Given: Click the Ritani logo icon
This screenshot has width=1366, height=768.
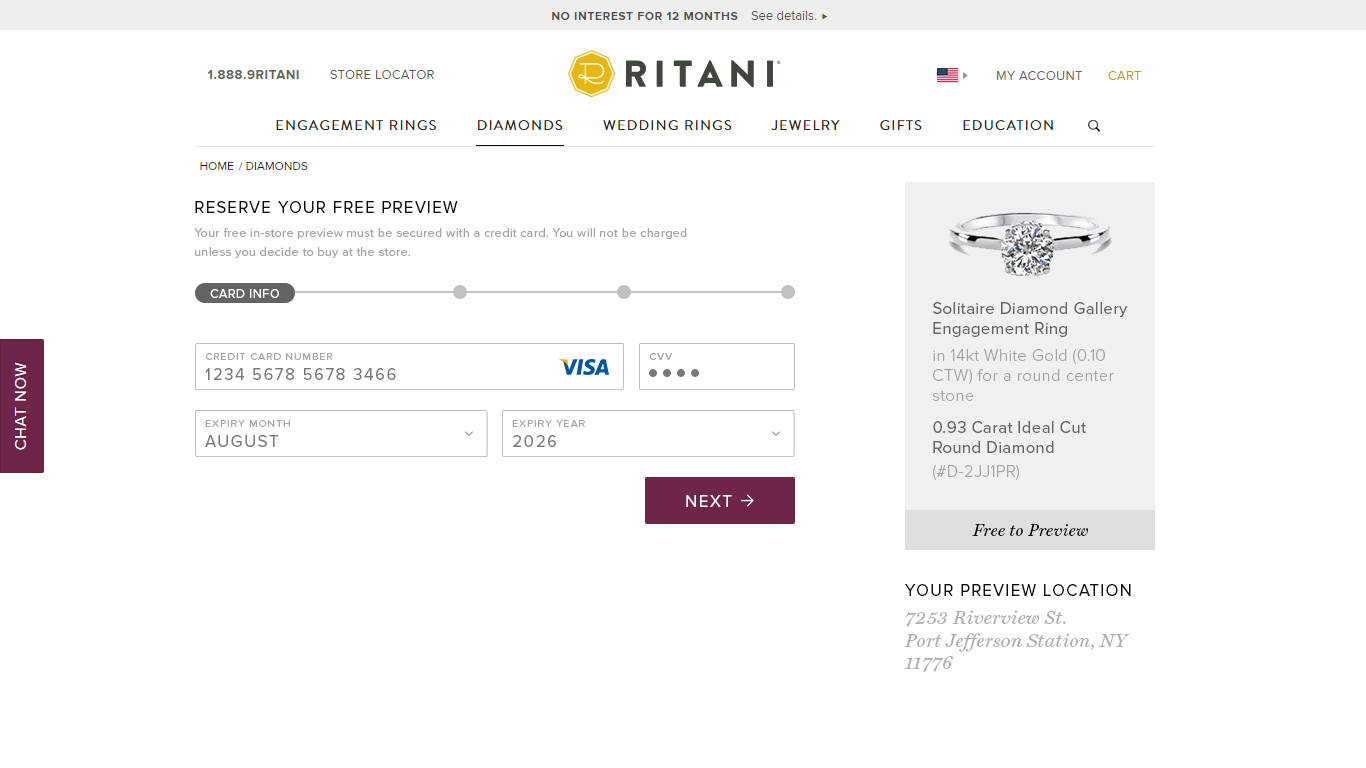Looking at the screenshot, I should pyautogui.click(x=590, y=74).
